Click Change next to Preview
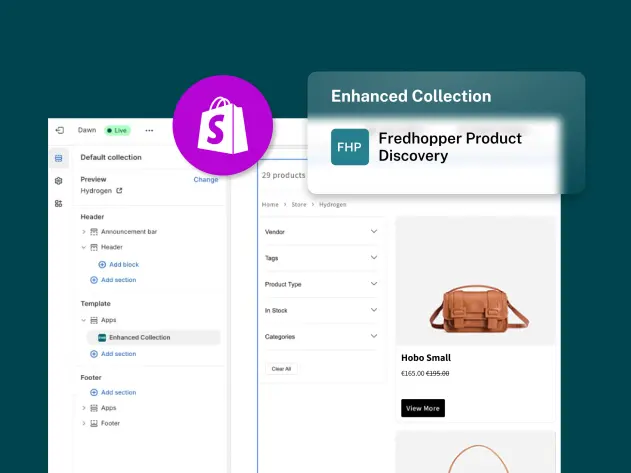 click(x=206, y=180)
